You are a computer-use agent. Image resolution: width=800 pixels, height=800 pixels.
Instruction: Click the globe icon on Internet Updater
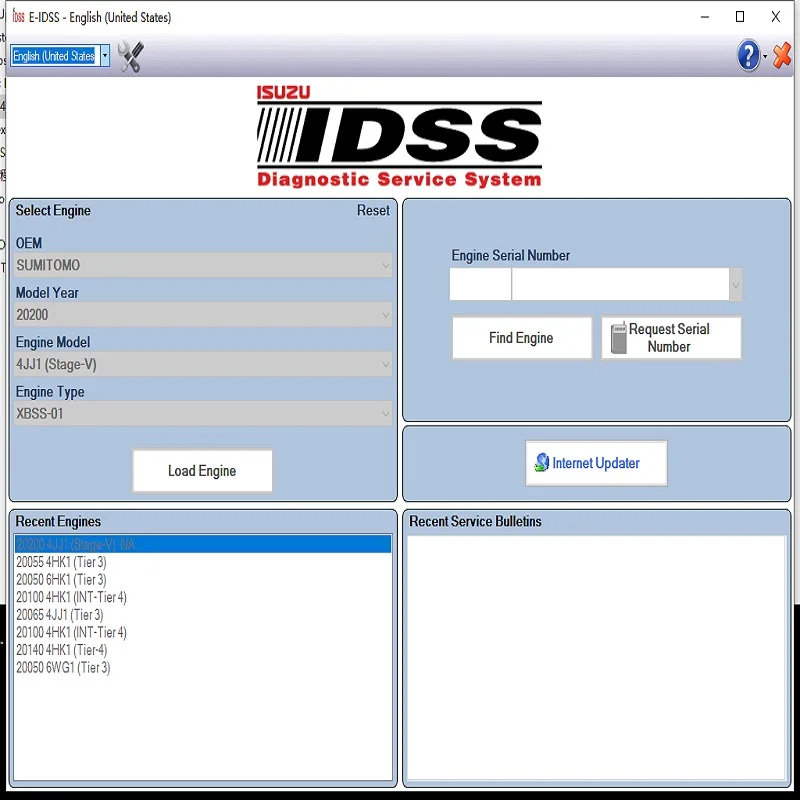pos(541,463)
